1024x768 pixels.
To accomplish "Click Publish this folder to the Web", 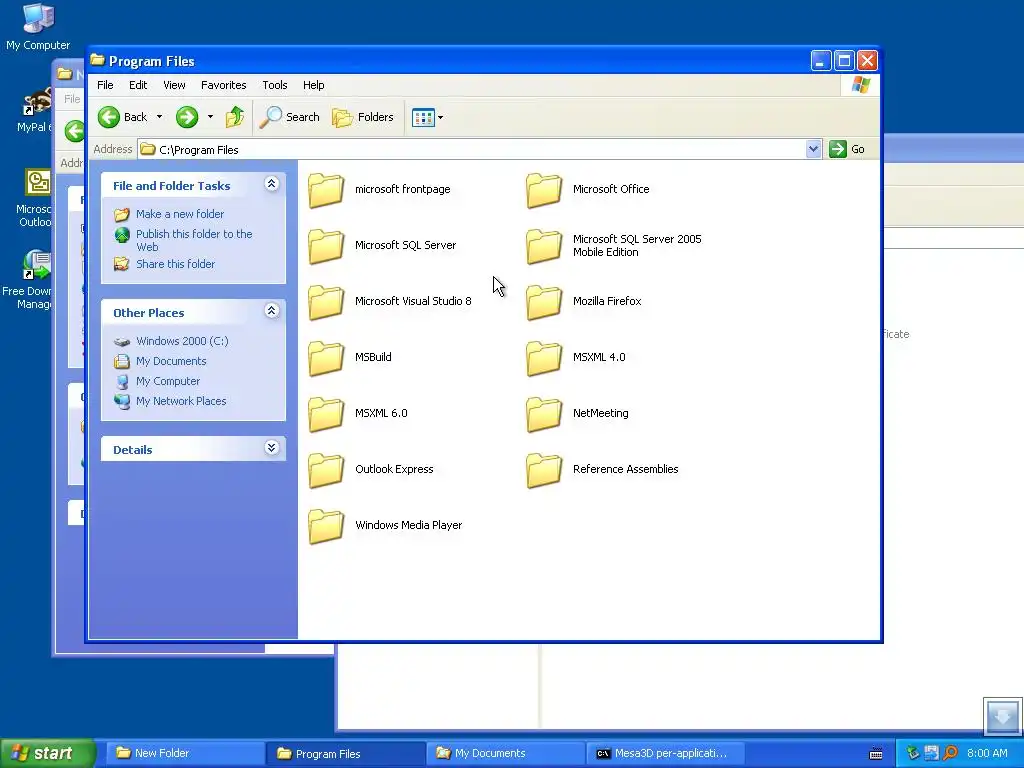I will [194, 240].
